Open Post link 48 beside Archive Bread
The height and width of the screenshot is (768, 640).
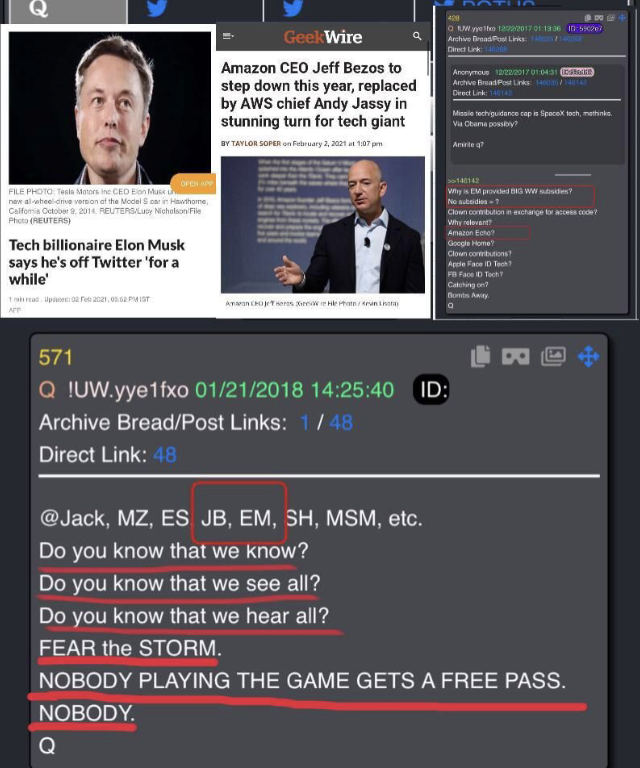(x=341, y=422)
